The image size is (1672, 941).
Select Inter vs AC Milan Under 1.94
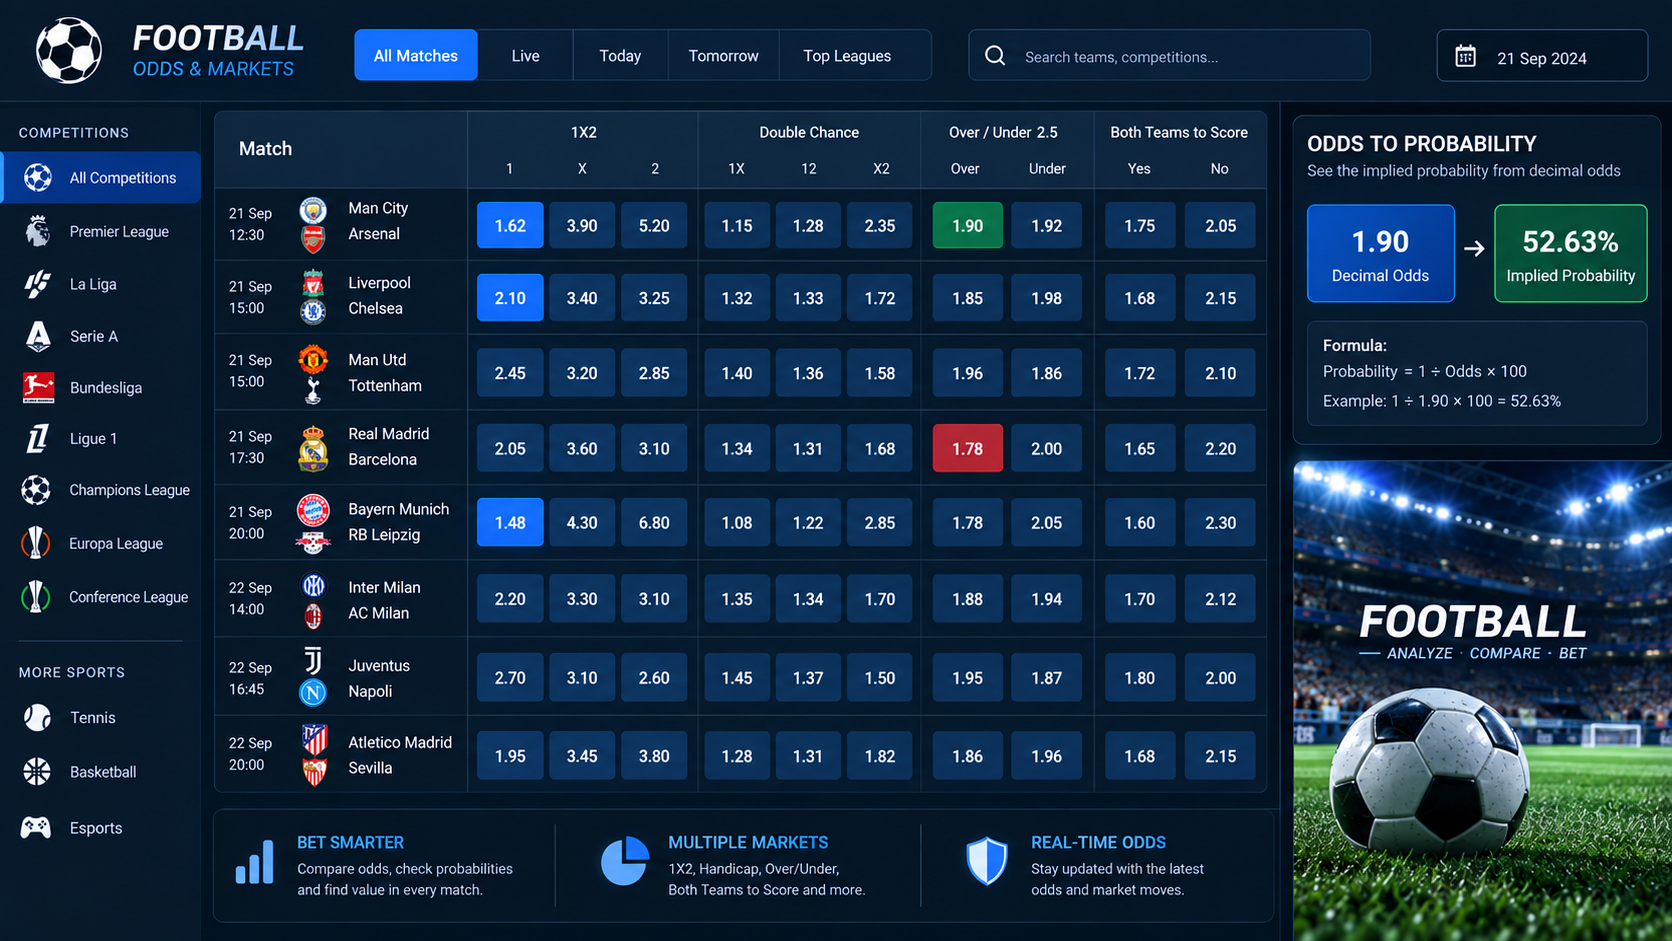click(1046, 599)
